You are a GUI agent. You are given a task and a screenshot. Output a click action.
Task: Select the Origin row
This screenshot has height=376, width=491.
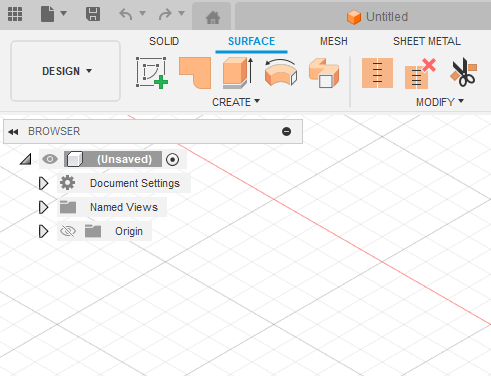[104, 231]
